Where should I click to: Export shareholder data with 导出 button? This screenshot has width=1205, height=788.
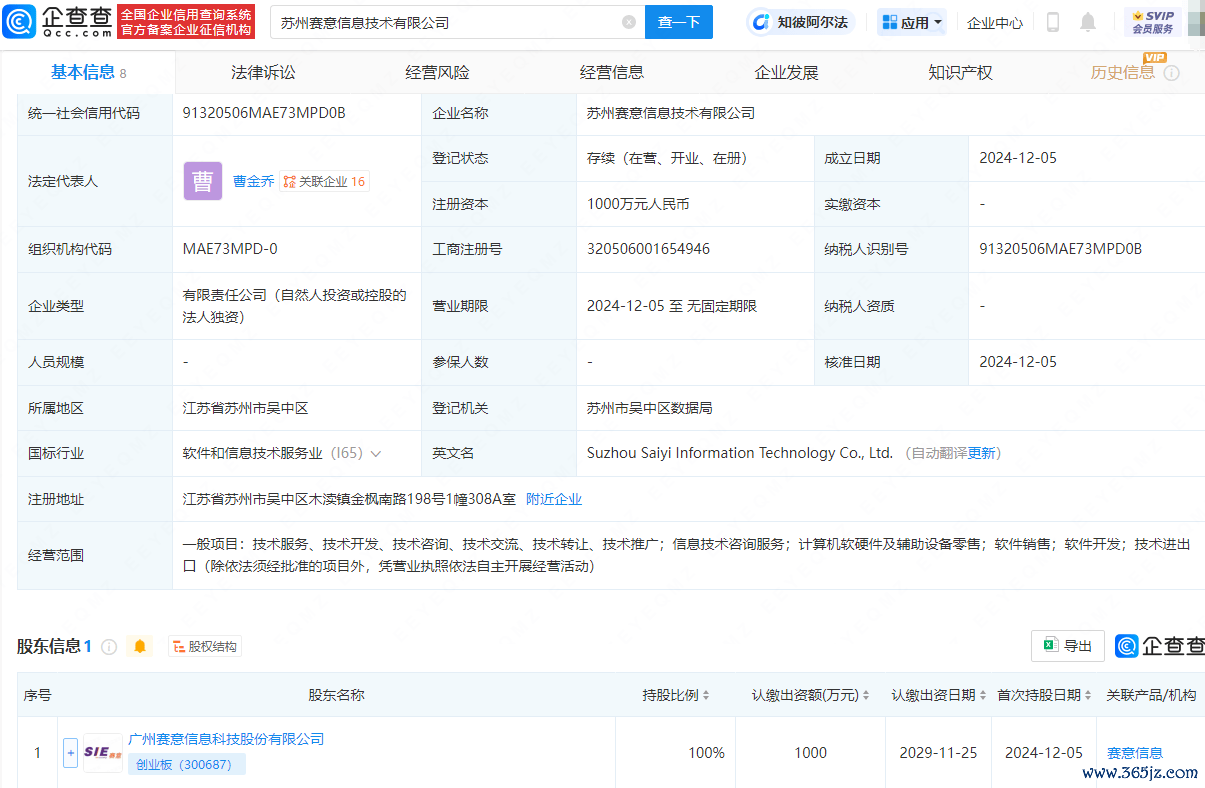click(x=1068, y=646)
